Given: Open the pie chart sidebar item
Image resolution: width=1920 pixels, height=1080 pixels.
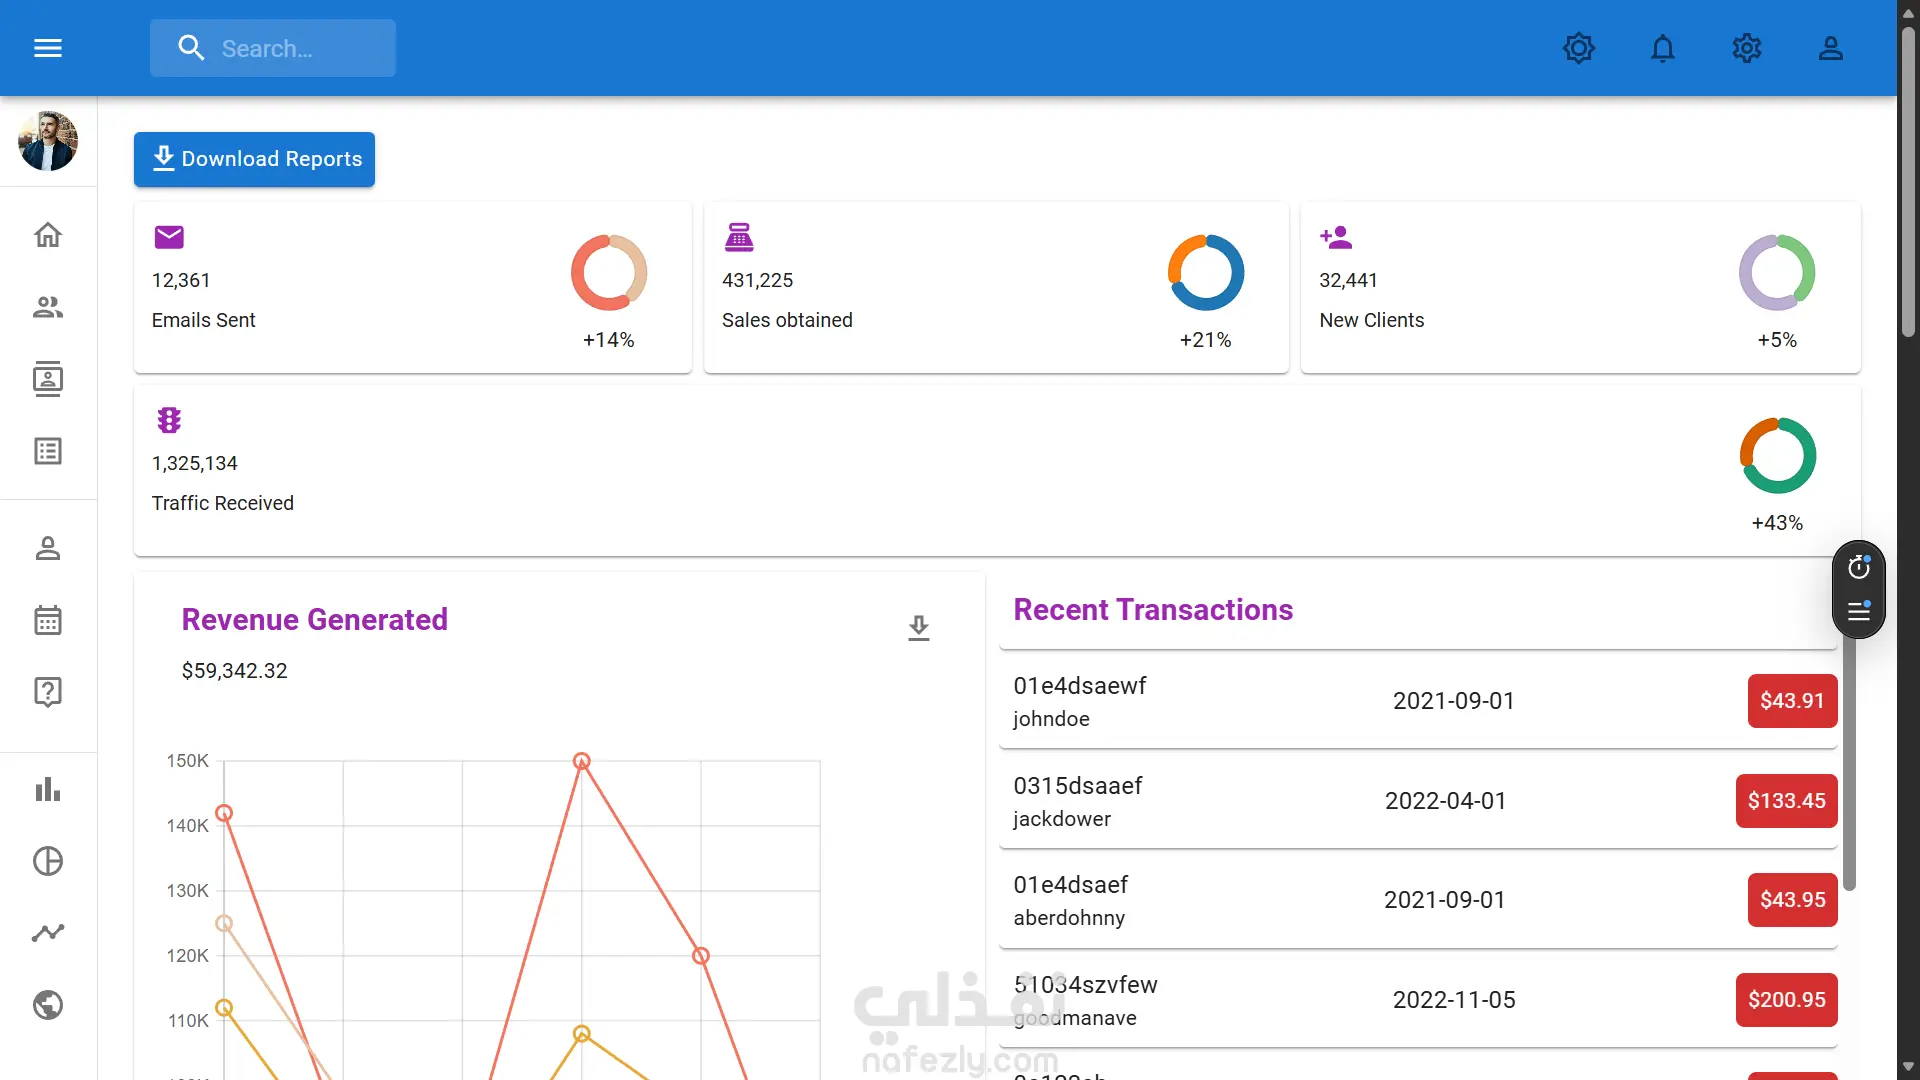Looking at the screenshot, I should [48, 861].
